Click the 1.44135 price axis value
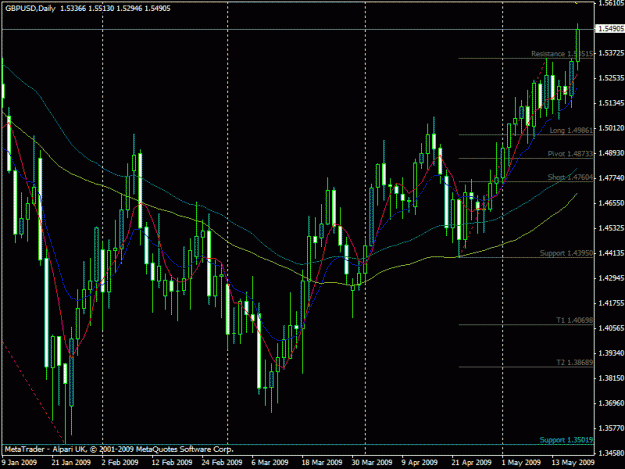This screenshot has height=469, width=625. [x=611, y=253]
